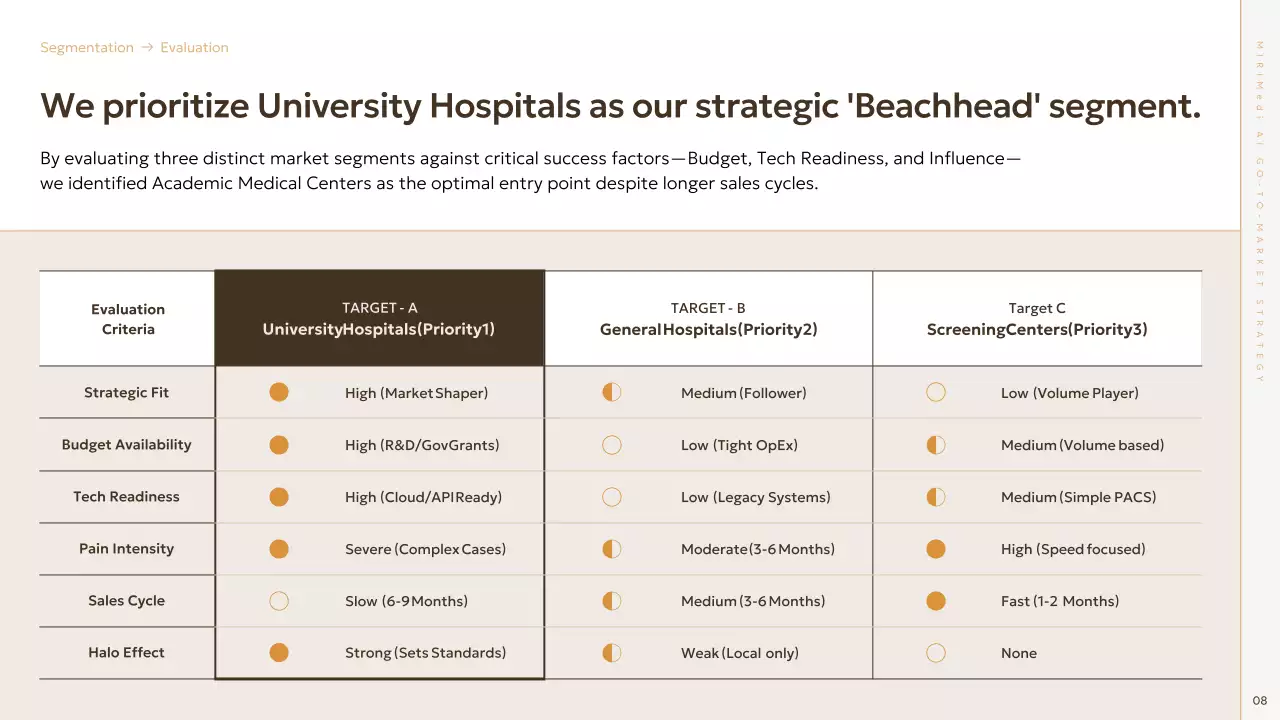Screen dimensions: 1280x720
Task: Click the arrow between Segmentation and Evaluation
Action: pos(147,47)
